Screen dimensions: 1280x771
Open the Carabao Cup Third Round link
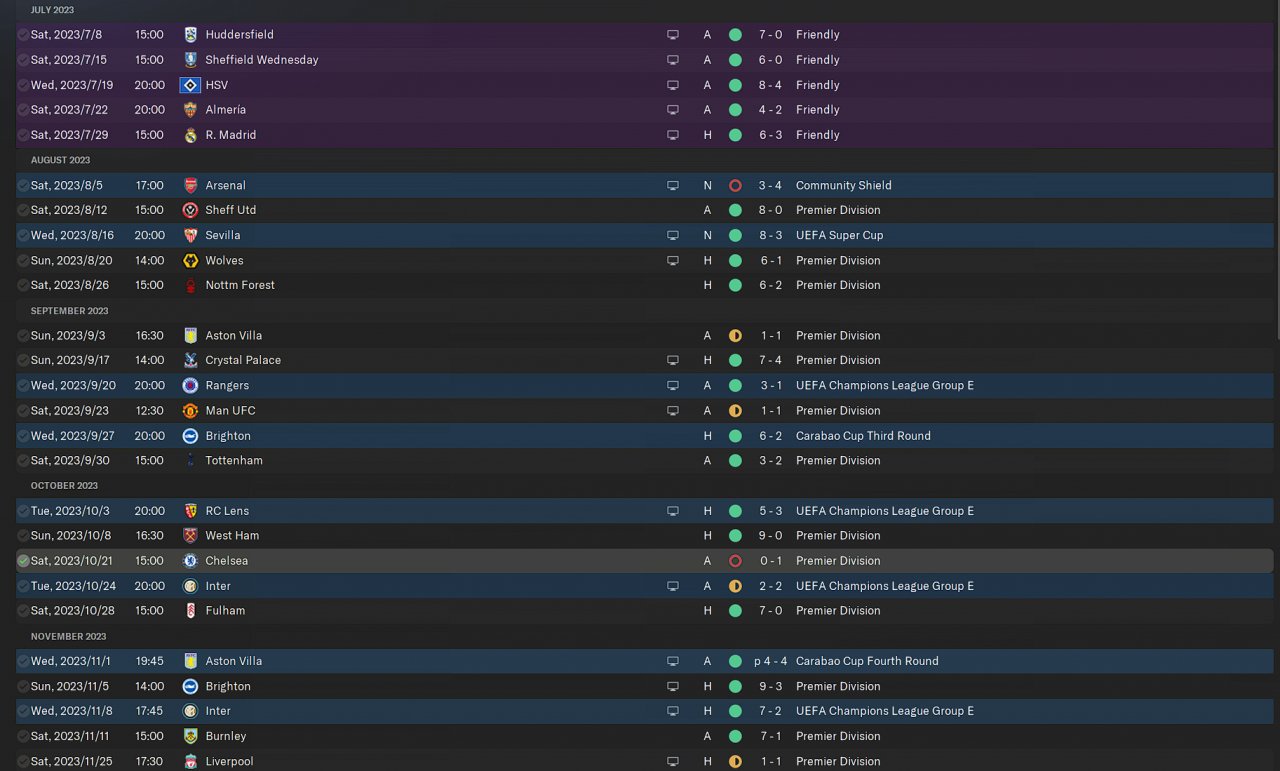pos(863,436)
